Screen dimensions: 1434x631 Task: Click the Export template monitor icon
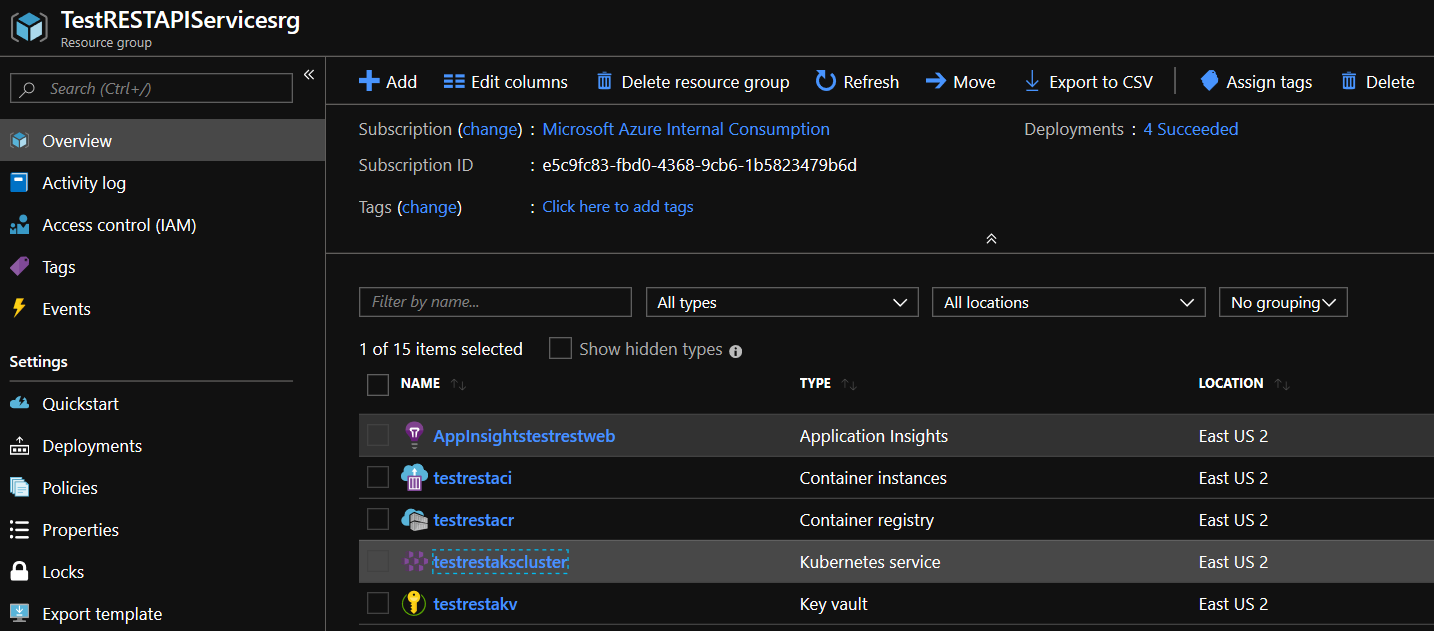pos(19,614)
